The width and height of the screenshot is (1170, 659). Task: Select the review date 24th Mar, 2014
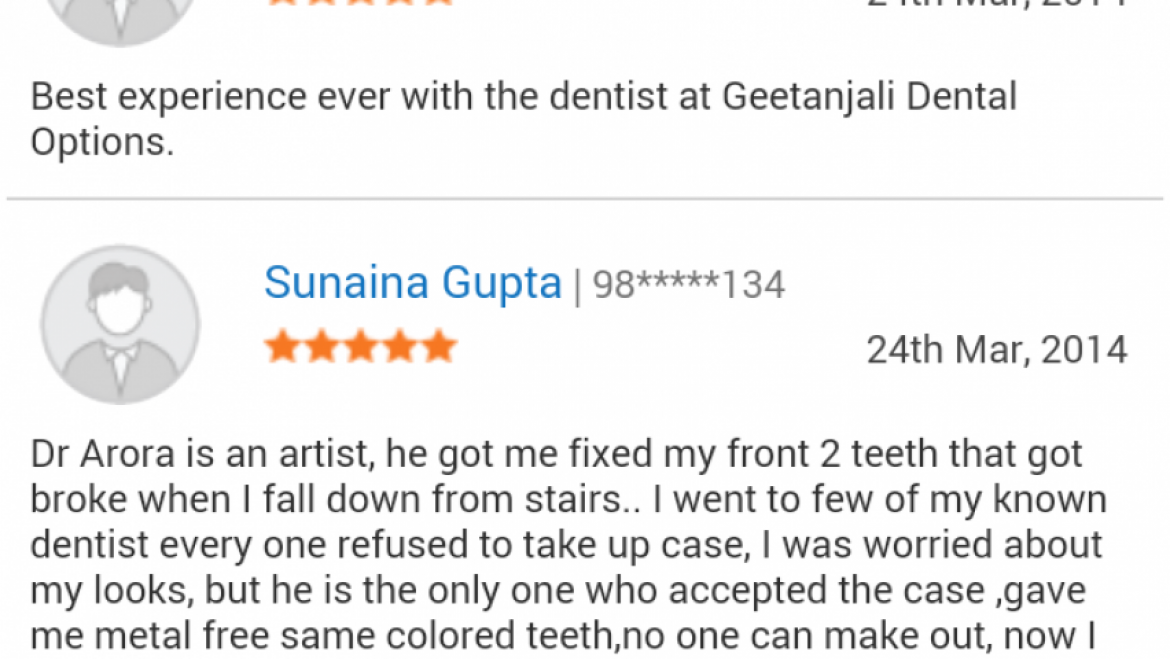[x=995, y=349]
